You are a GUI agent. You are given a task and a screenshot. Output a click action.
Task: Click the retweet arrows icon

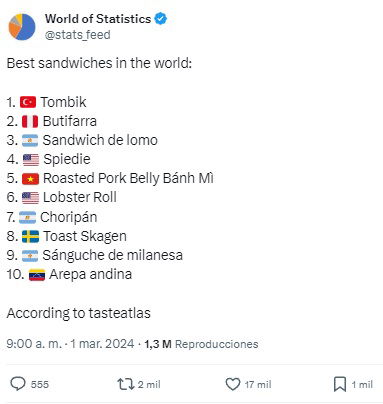tap(126, 384)
